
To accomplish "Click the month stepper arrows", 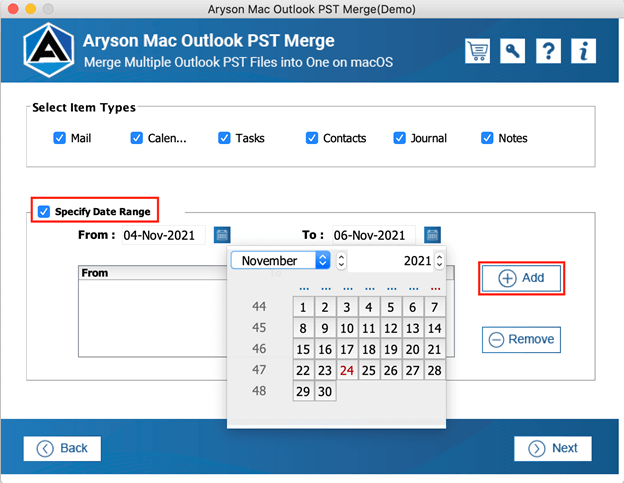I will [x=341, y=261].
